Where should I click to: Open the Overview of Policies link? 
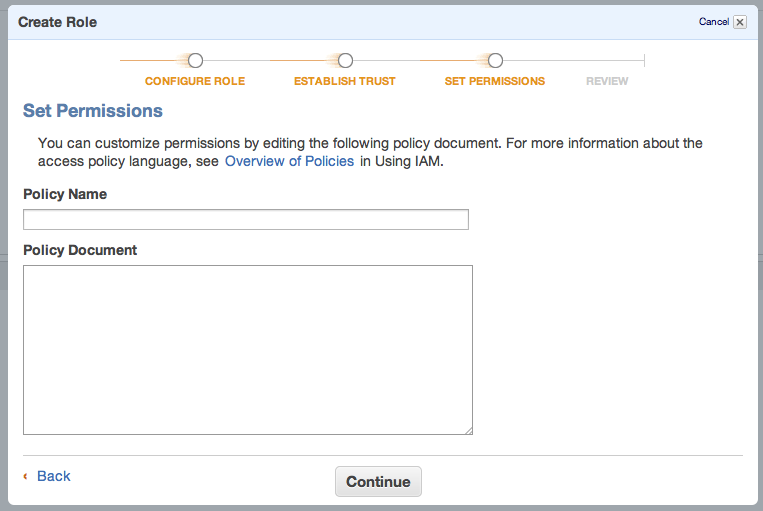[x=289, y=161]
